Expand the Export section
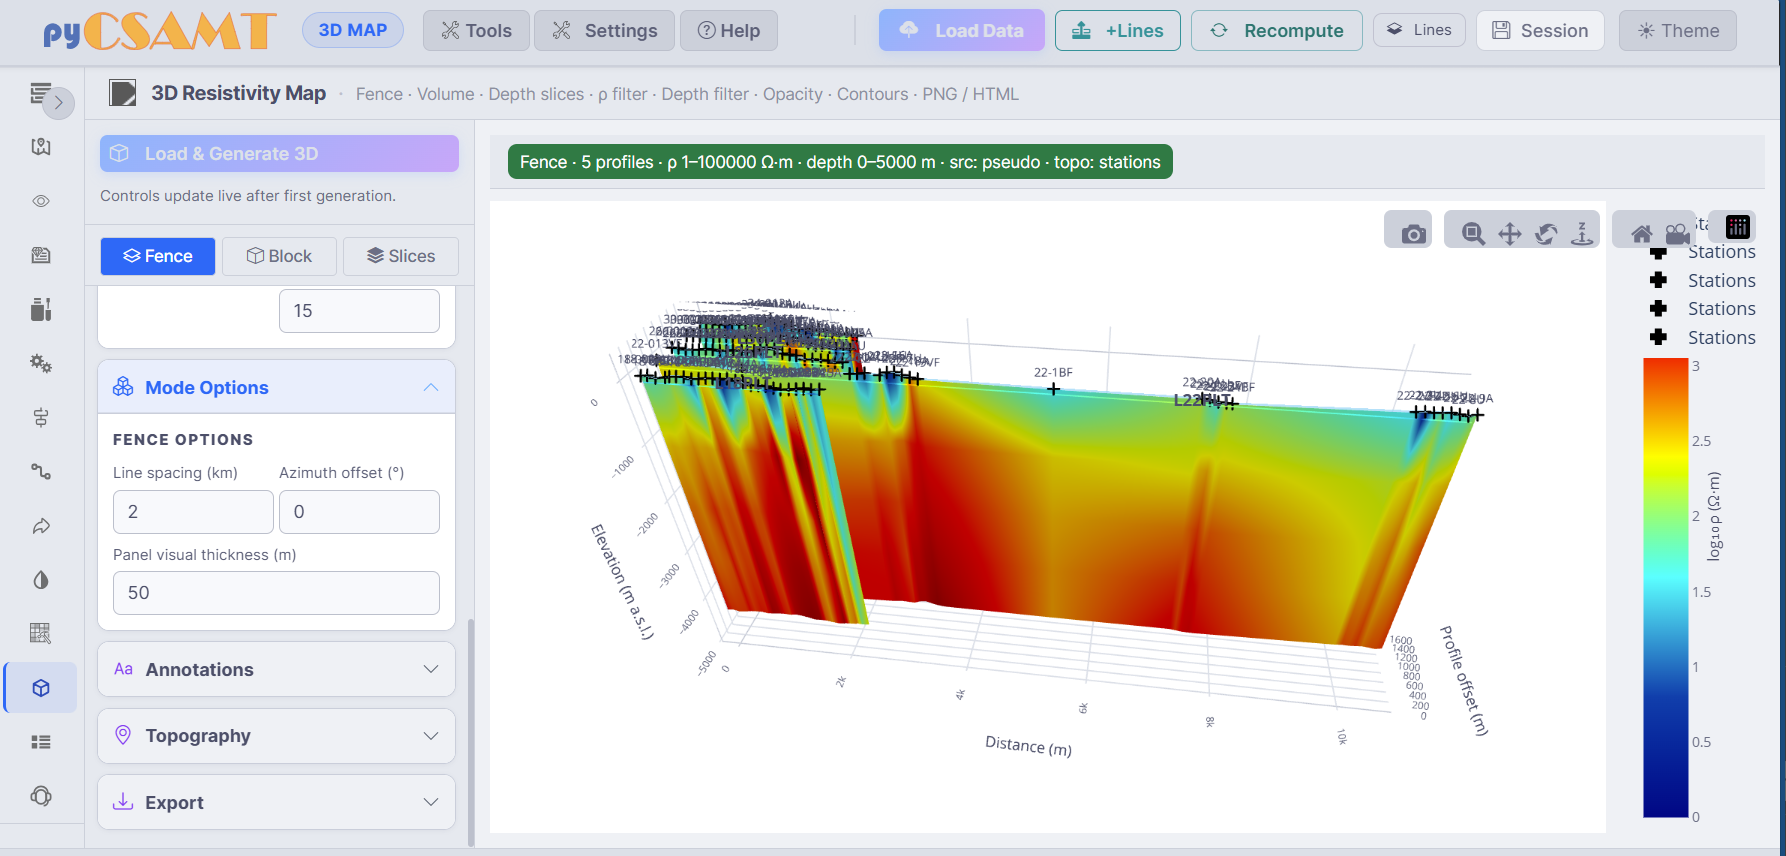 point(277,802)
